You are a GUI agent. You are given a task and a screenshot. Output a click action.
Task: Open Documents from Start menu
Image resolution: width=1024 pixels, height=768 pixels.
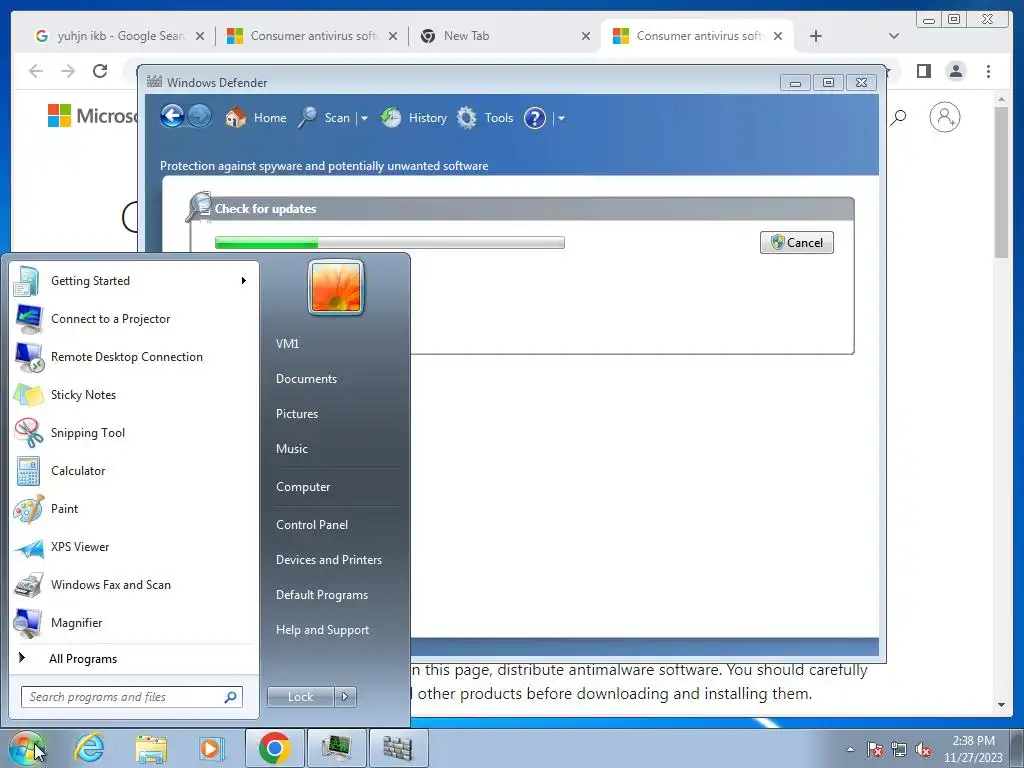click(306, 379)
